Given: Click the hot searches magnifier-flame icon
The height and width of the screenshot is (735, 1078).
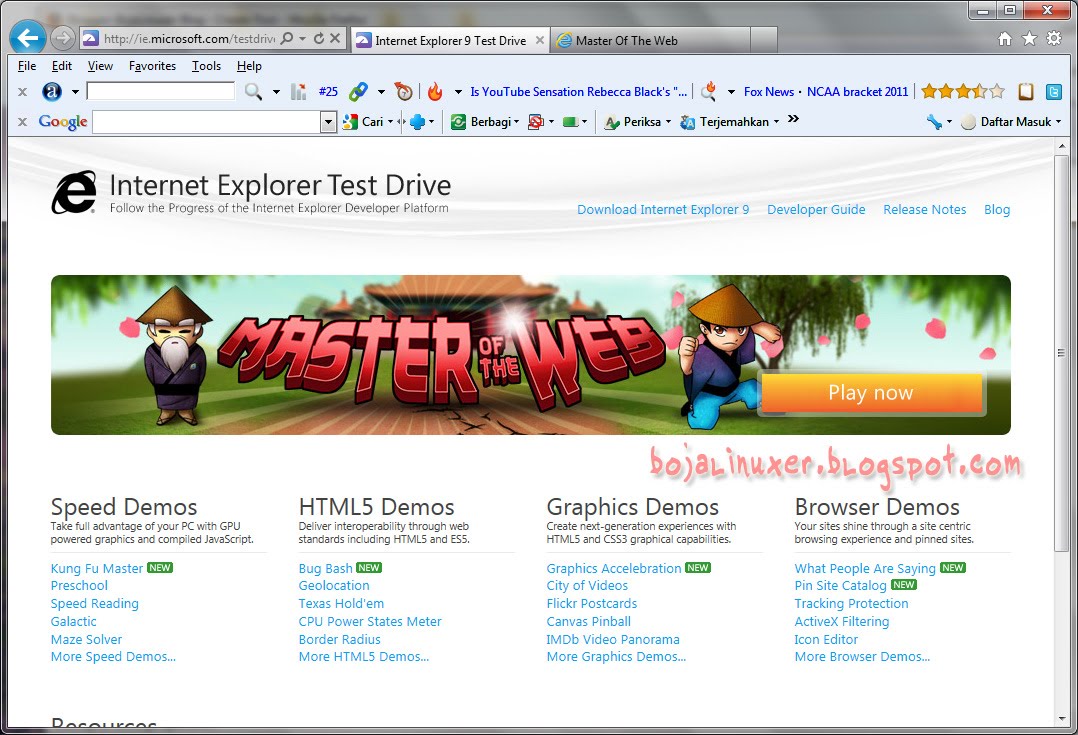Looking at the screenshot, I should [x=708, y=91].
